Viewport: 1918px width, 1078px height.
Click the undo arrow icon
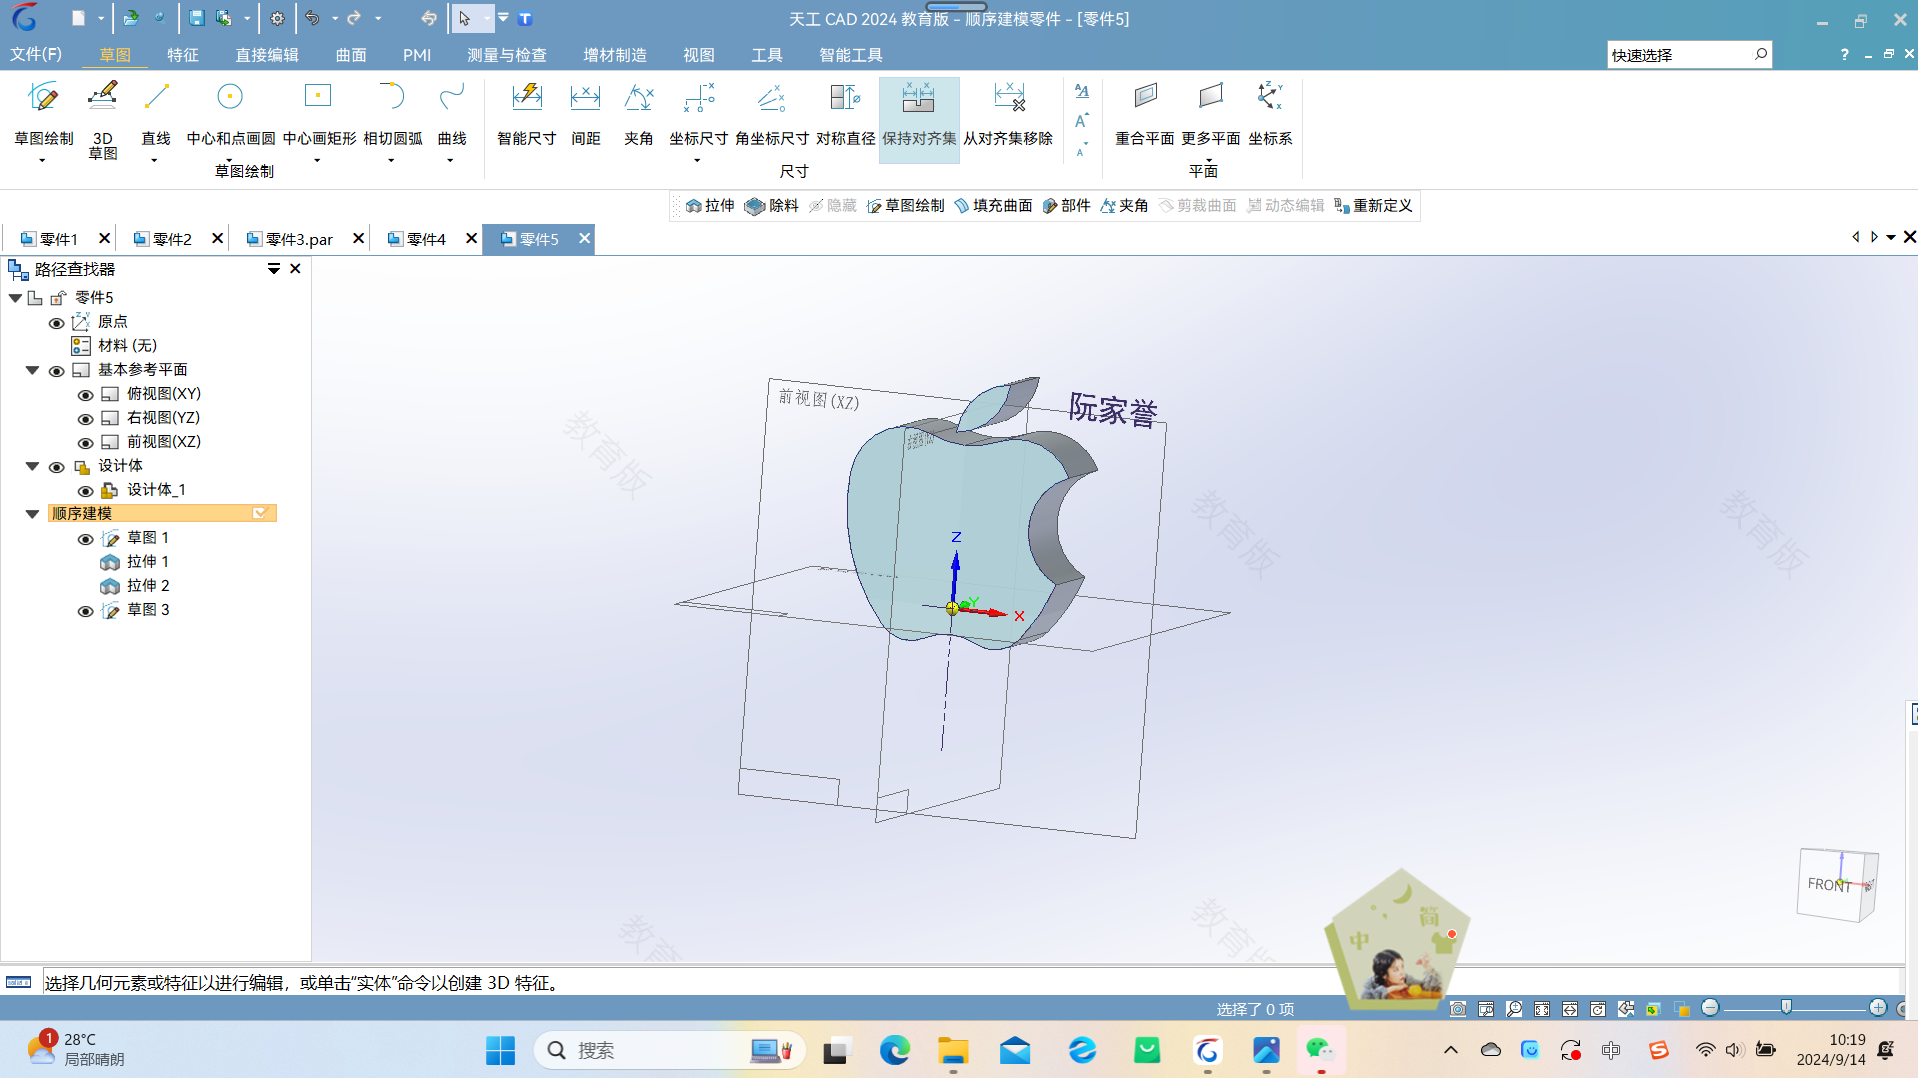(312, 18)
